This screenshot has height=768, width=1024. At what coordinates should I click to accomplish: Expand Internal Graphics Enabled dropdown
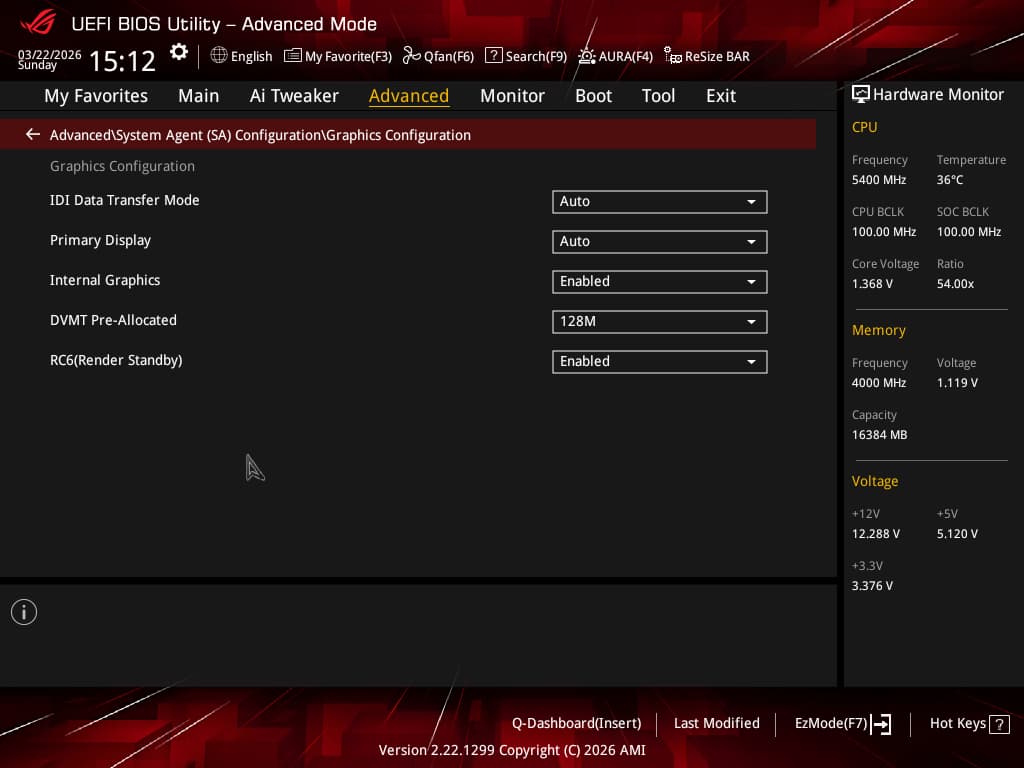[660, 281]
